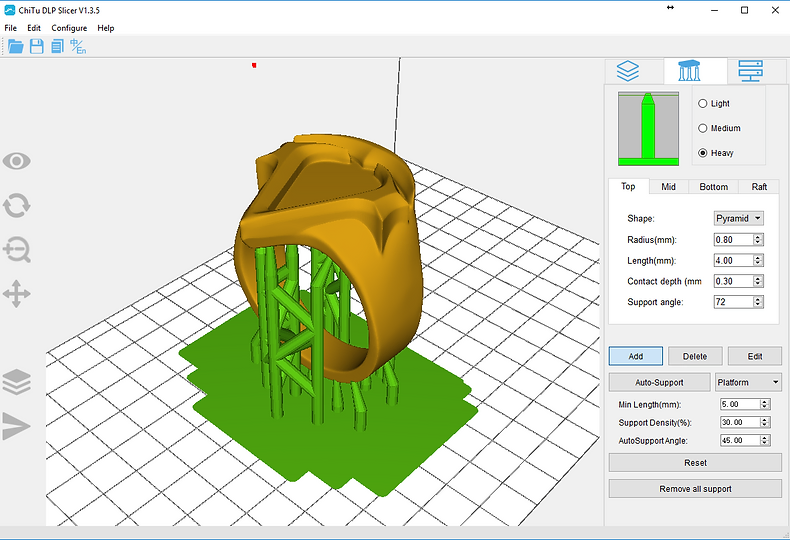The width and height of the screenshot is (790, 540).
Task: Open the machine settings panel tab
Action: (751, 71)
